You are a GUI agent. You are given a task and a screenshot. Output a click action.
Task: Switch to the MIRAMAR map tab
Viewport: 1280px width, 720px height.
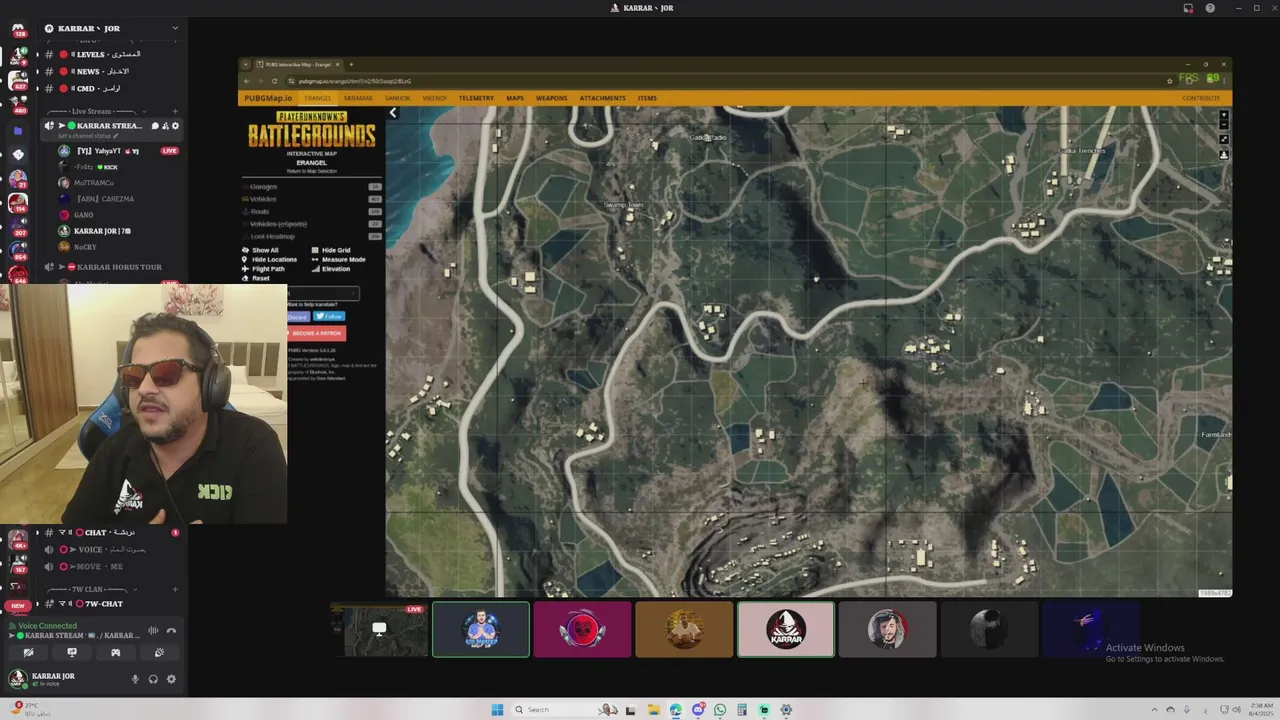[358, 98]
